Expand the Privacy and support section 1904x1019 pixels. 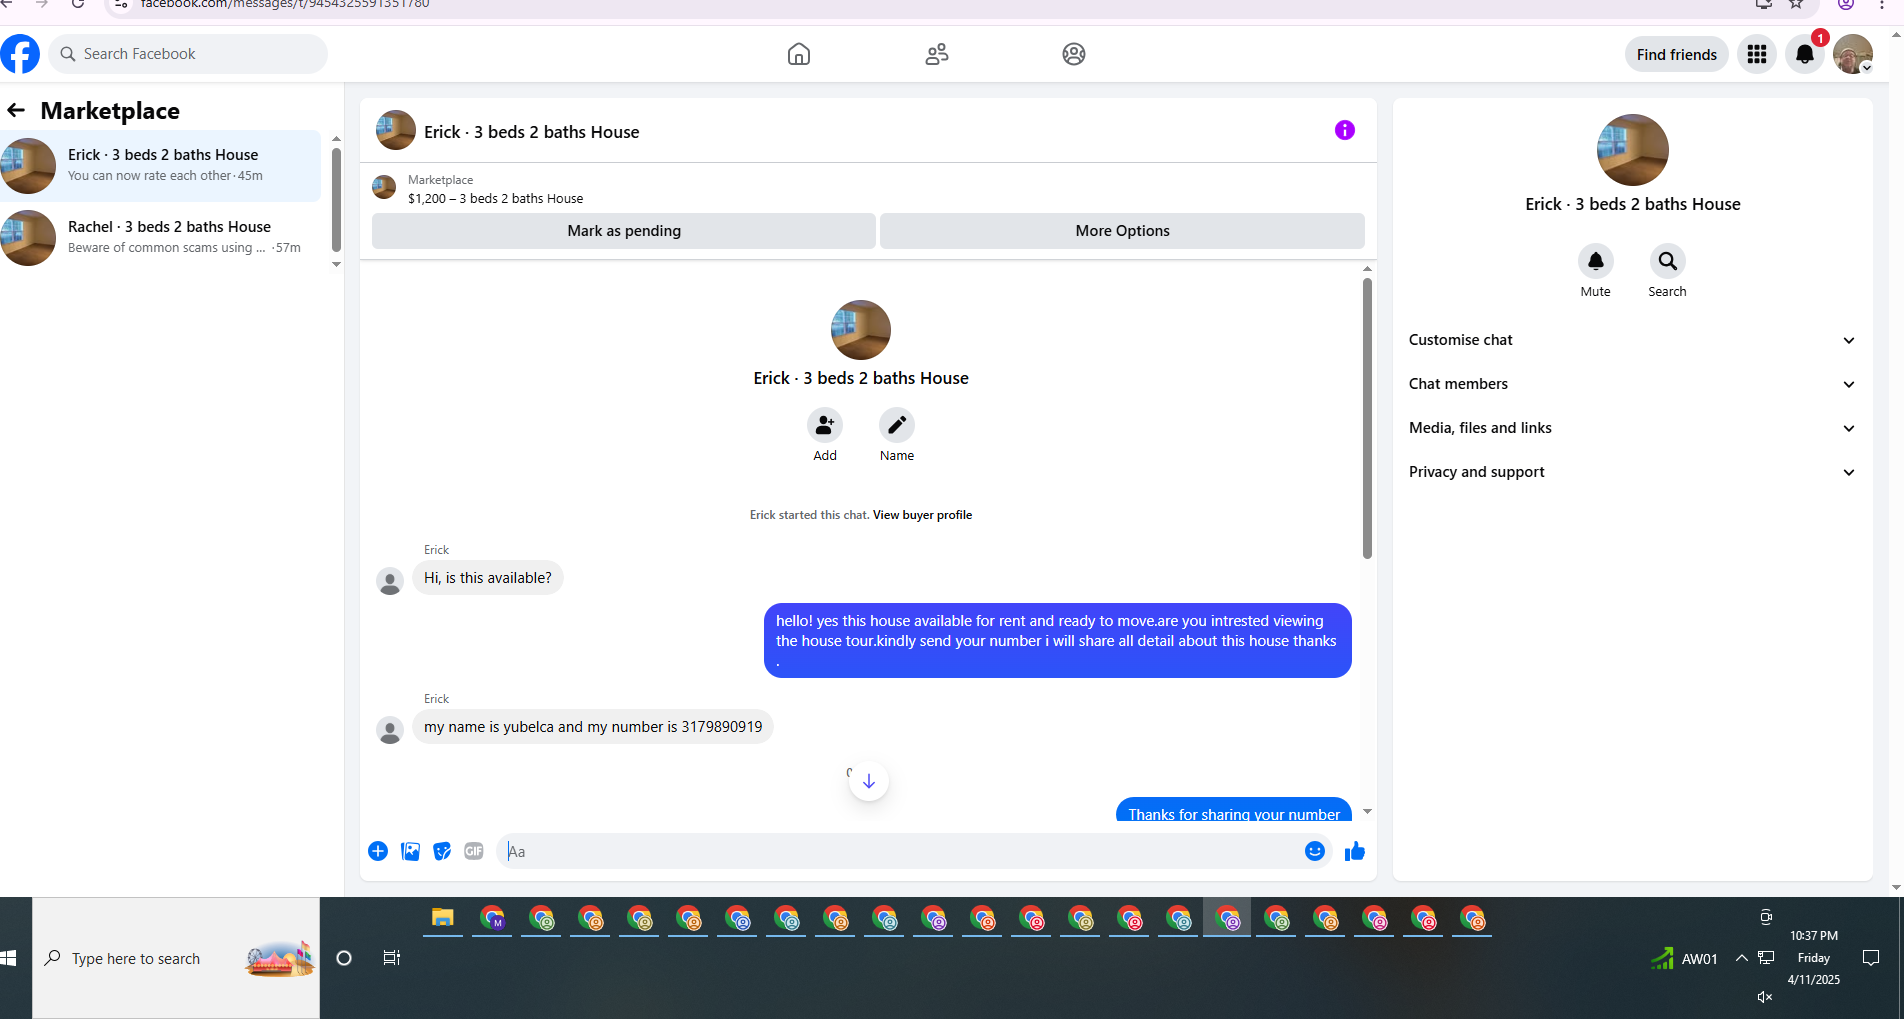pos(1632,472)
